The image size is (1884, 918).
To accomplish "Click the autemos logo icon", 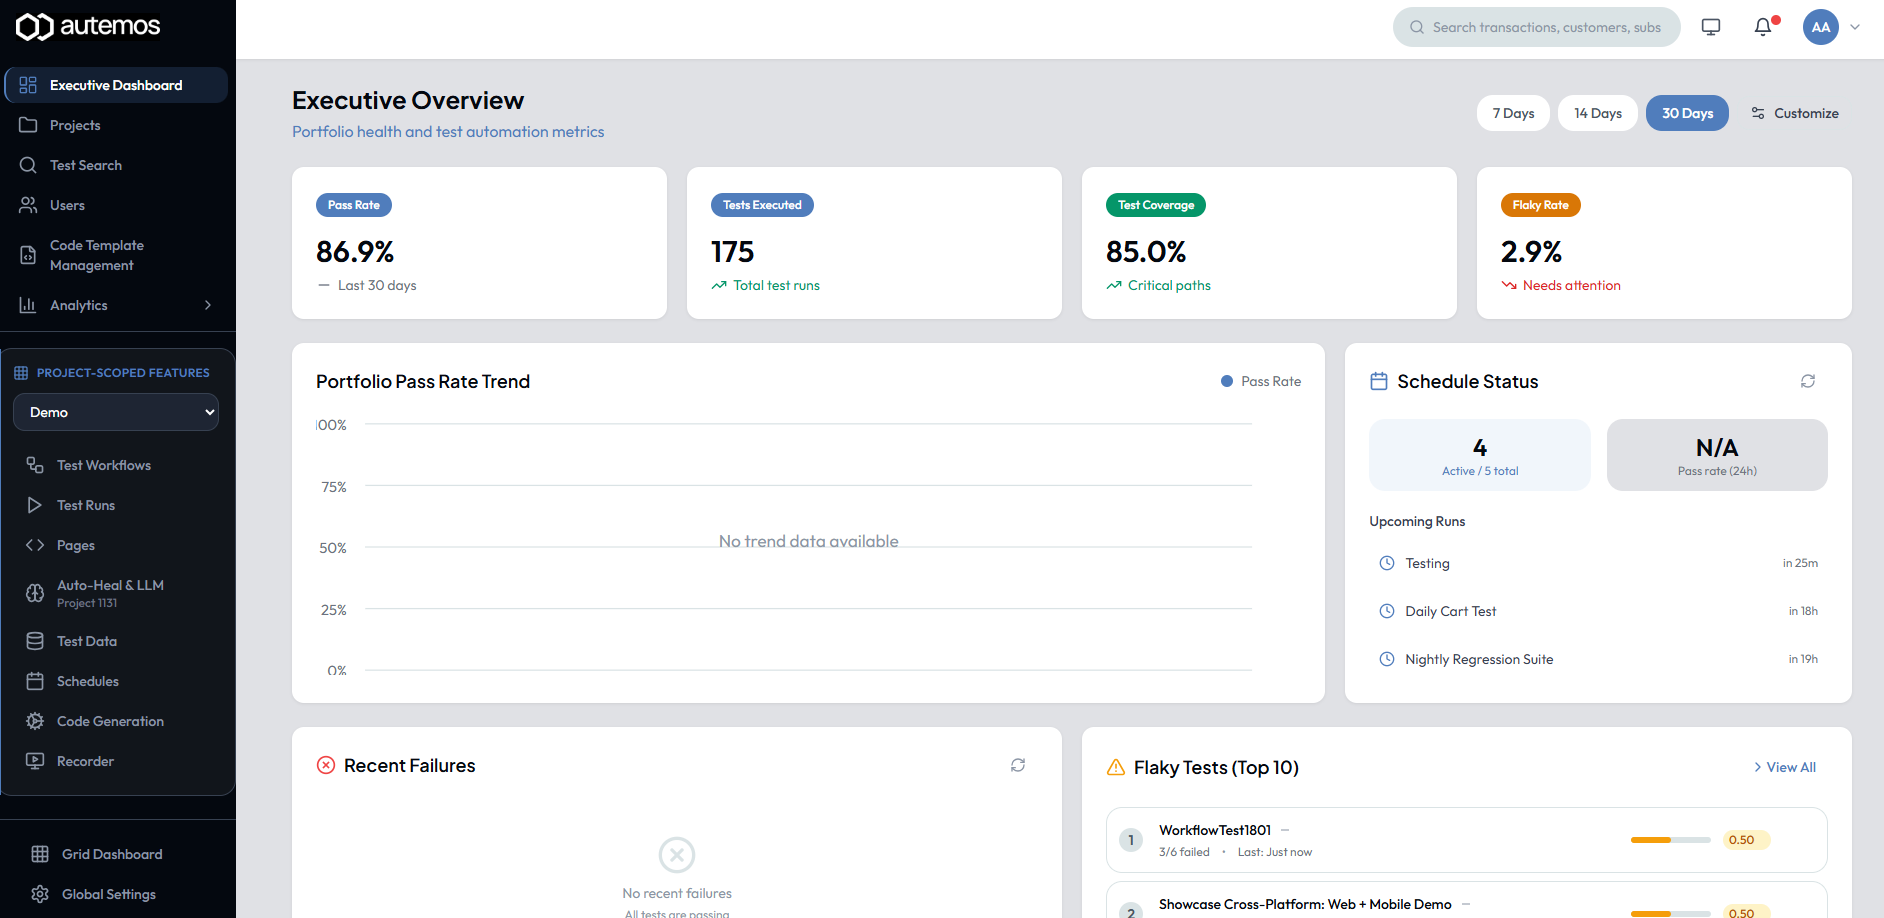I will pyautogui.click(x=34, y=27).
